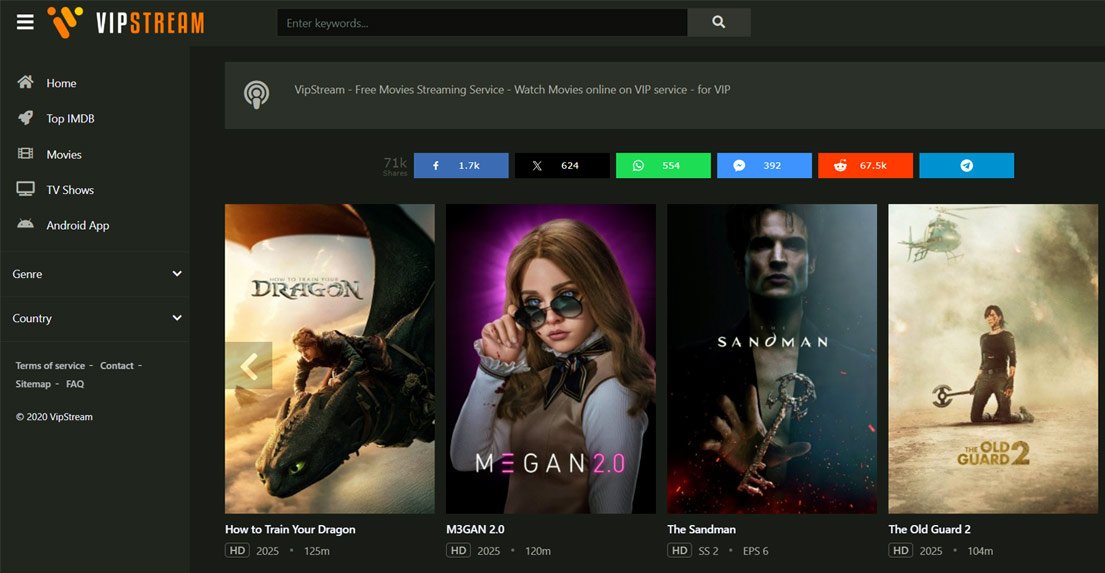Screen dimensions: 1105x573
Task: Click HD badge under The Sandman
Action: (680, 550)
